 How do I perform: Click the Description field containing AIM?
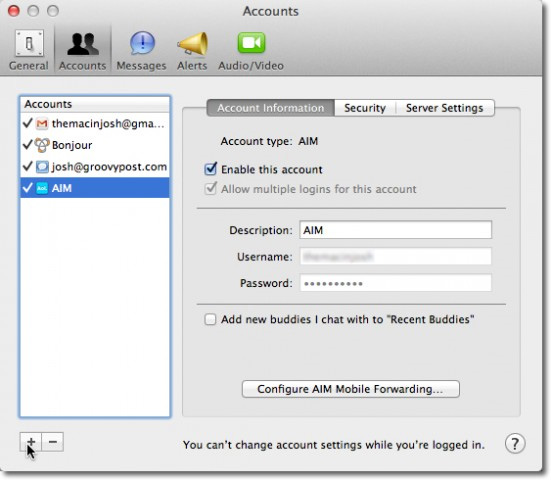[395, 230]
